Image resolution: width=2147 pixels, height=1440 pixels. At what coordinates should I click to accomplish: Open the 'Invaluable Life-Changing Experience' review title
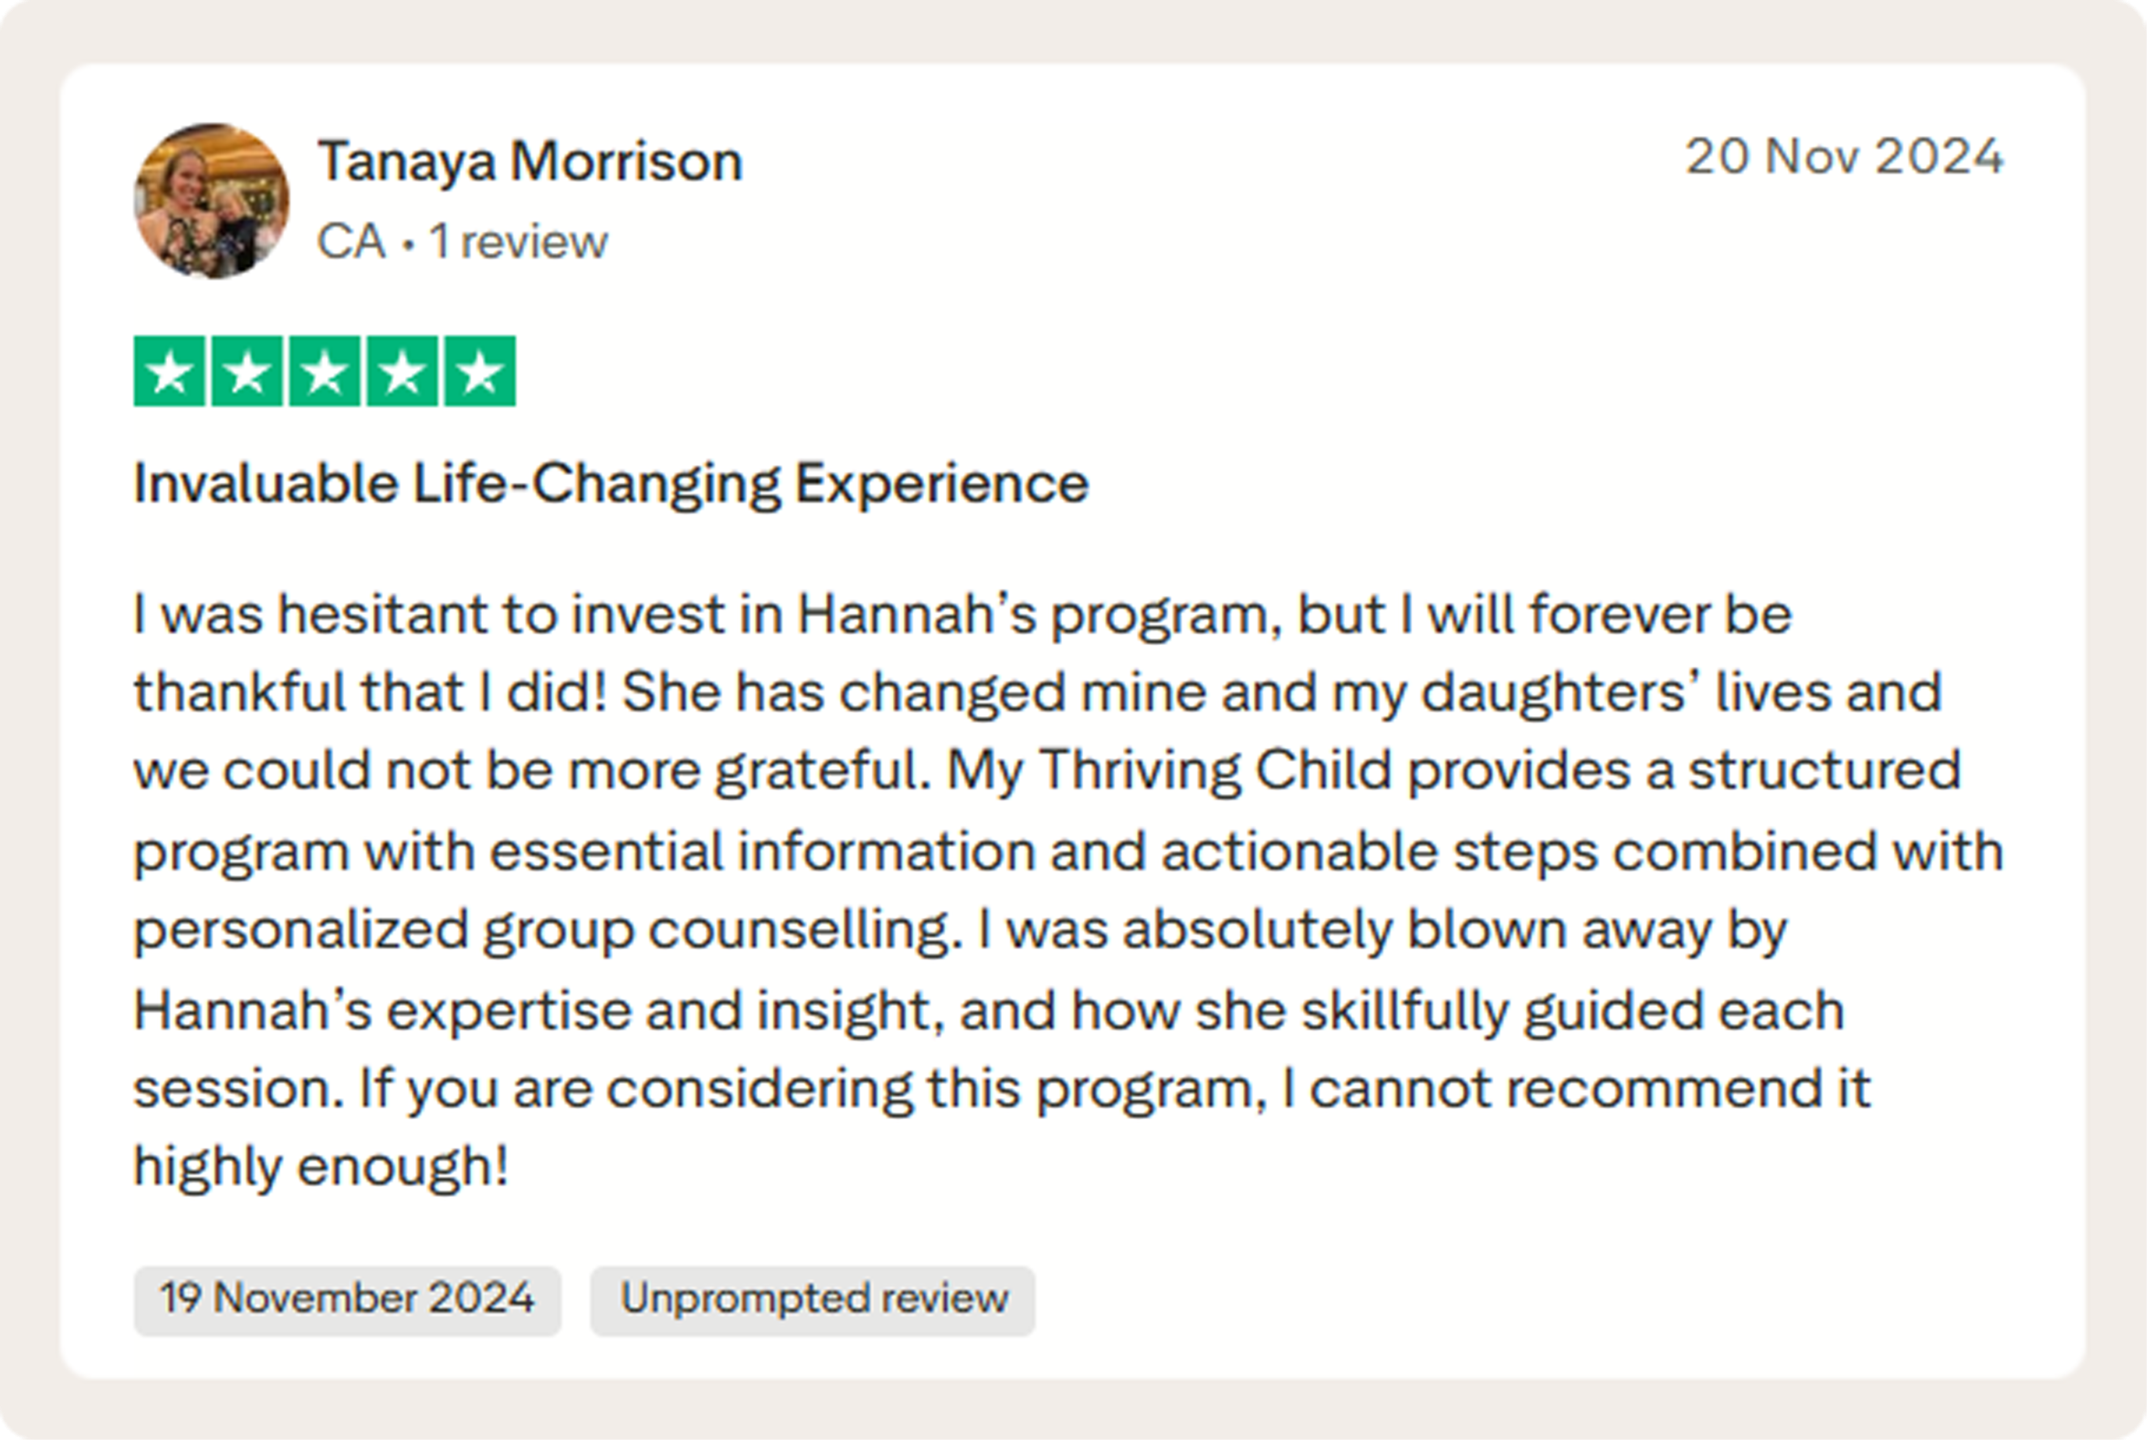click(611, 484)
